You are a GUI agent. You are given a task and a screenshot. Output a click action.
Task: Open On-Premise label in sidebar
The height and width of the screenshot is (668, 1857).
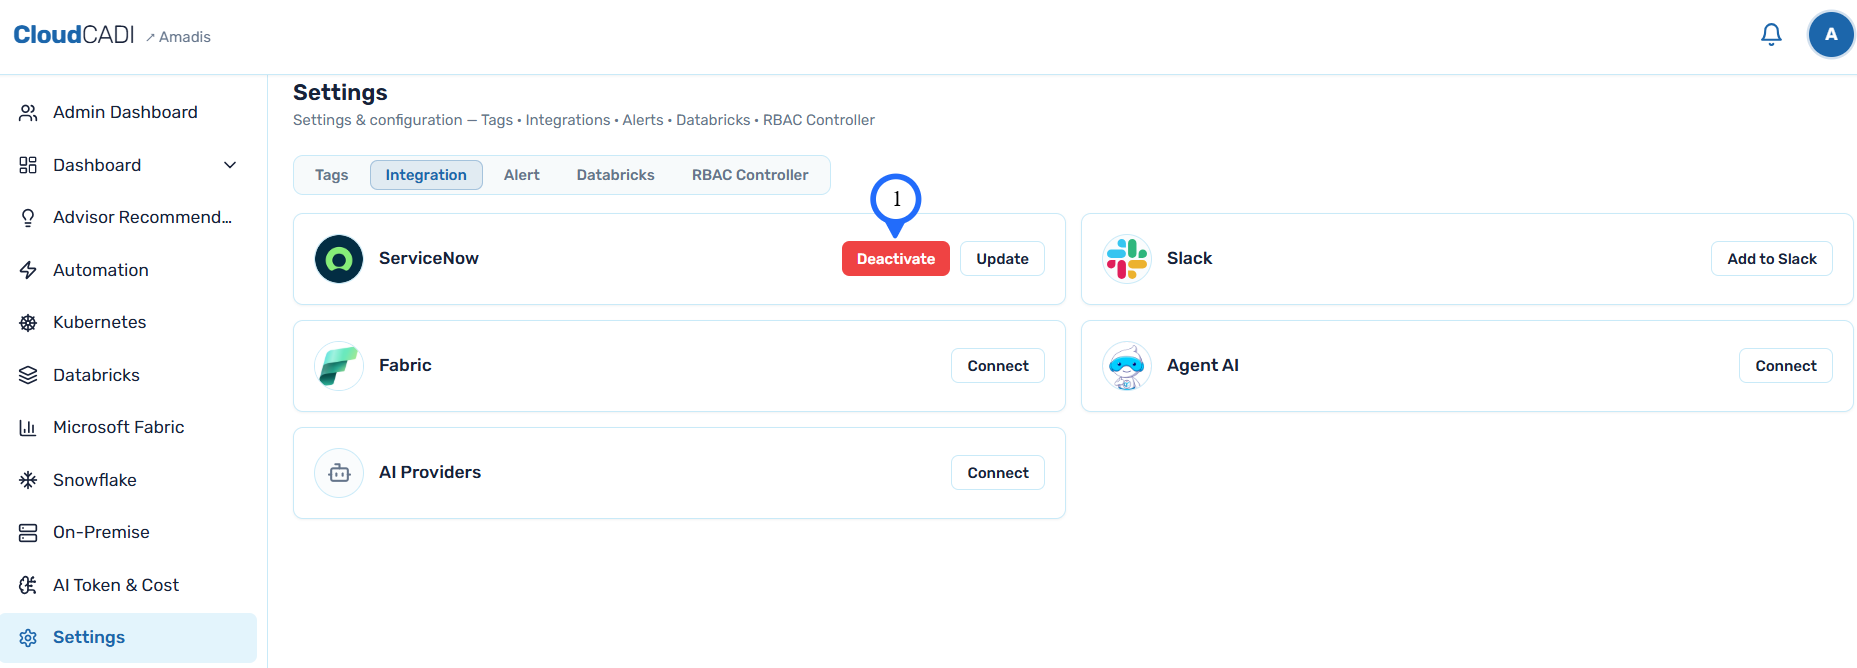tap(101, 532)
